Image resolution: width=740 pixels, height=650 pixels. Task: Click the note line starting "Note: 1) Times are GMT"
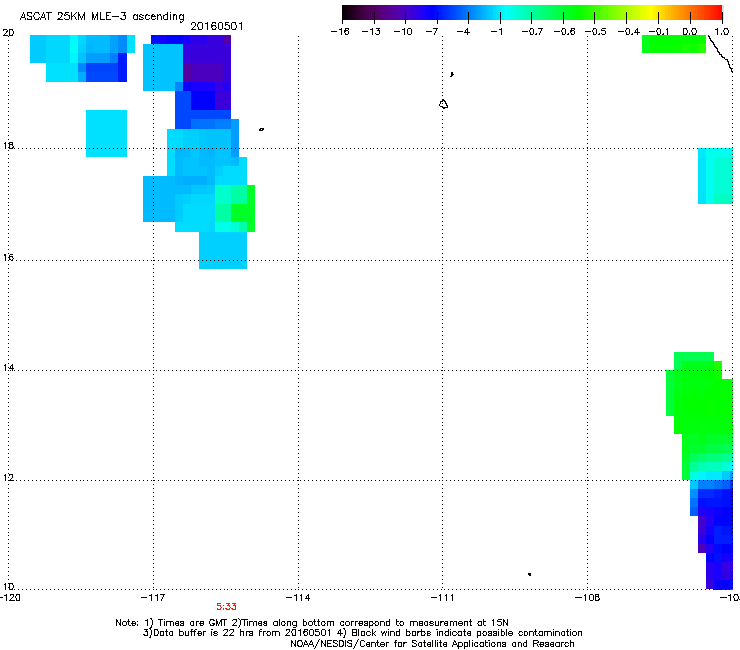[312, 623]
